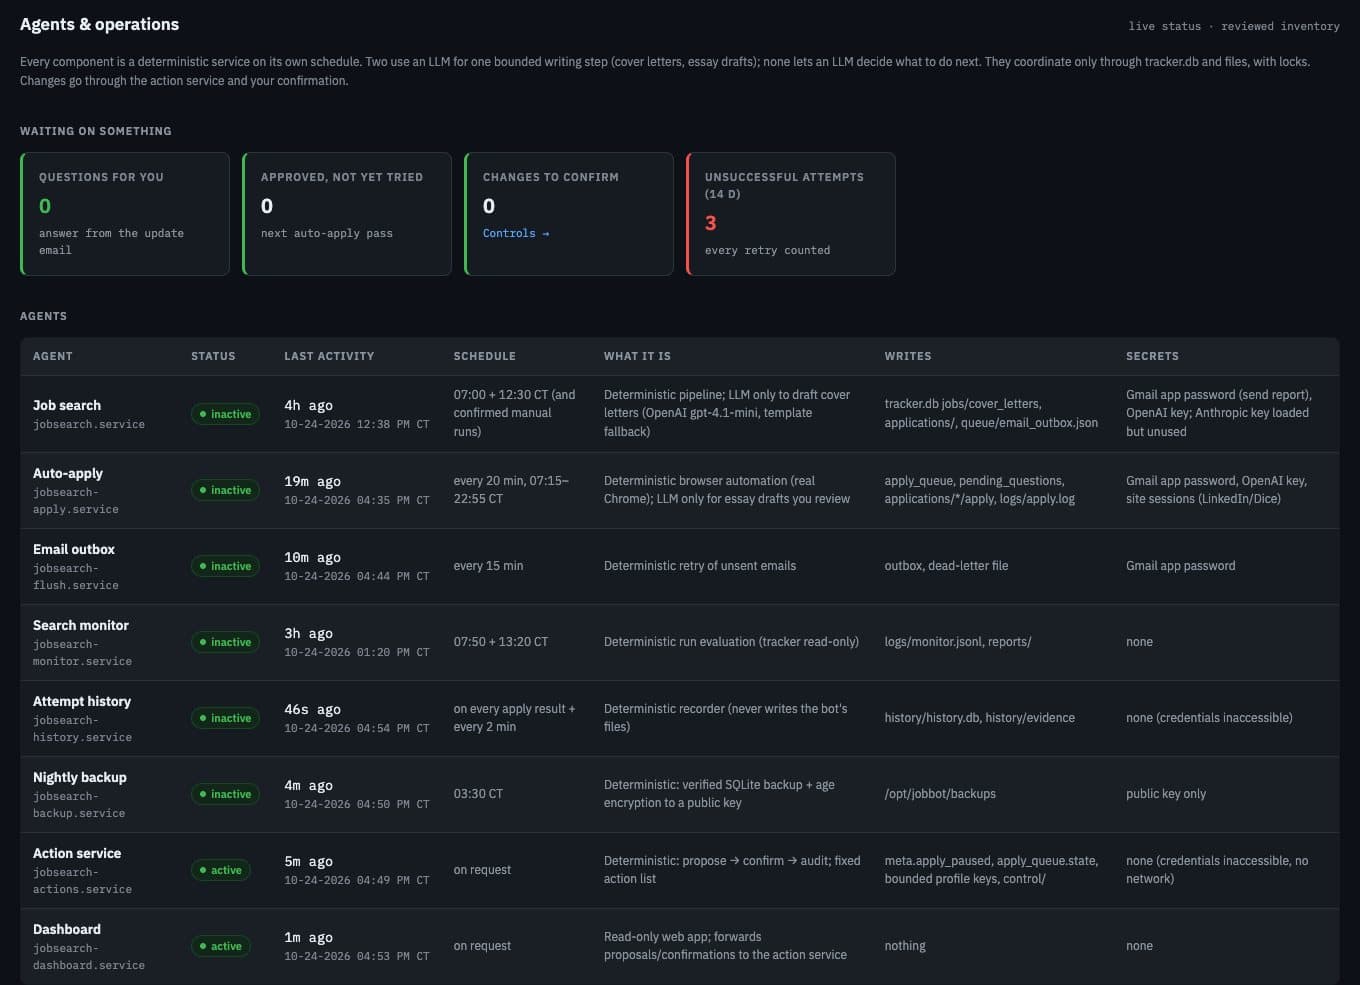
Task: Click the inactive badge in Attempt history row
Action: 225,718
